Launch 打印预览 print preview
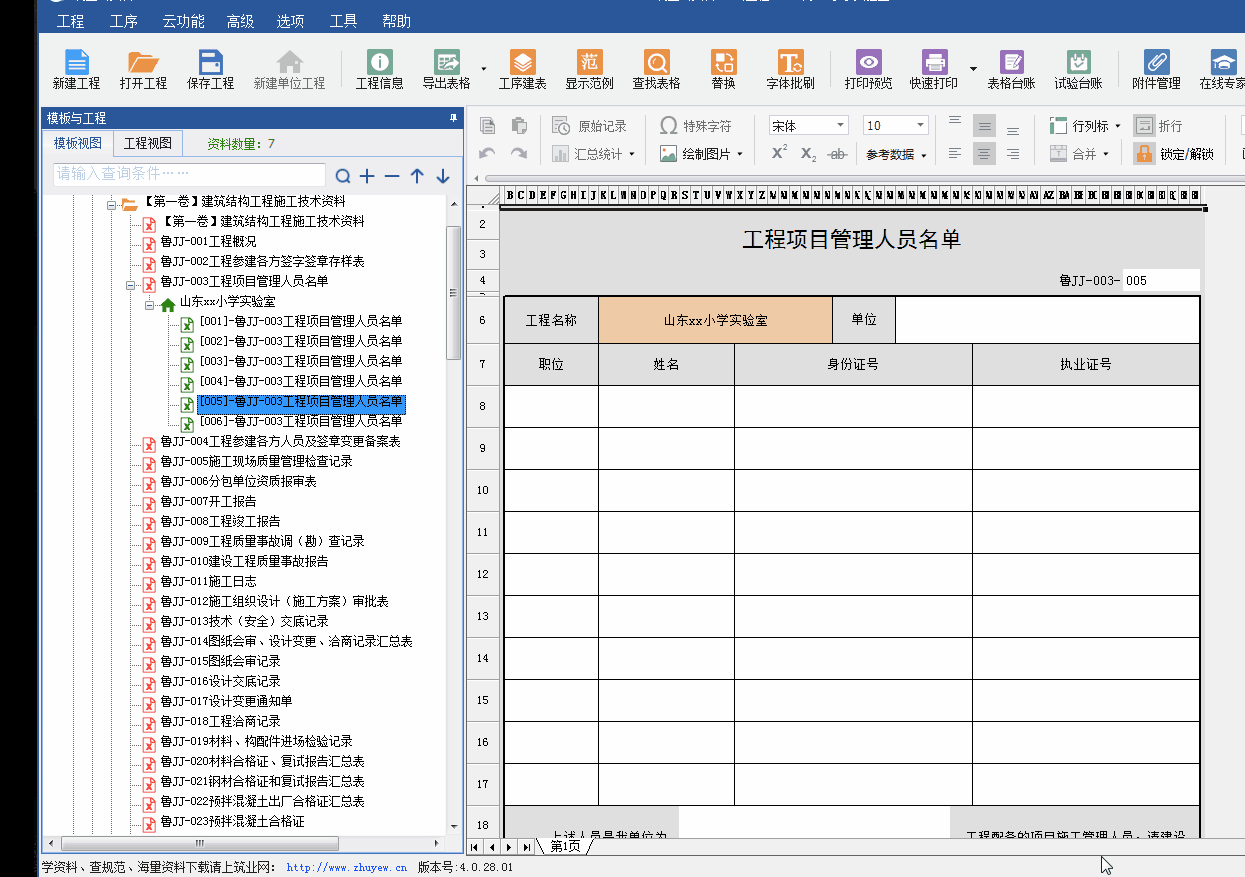 [x=867, y=68]
